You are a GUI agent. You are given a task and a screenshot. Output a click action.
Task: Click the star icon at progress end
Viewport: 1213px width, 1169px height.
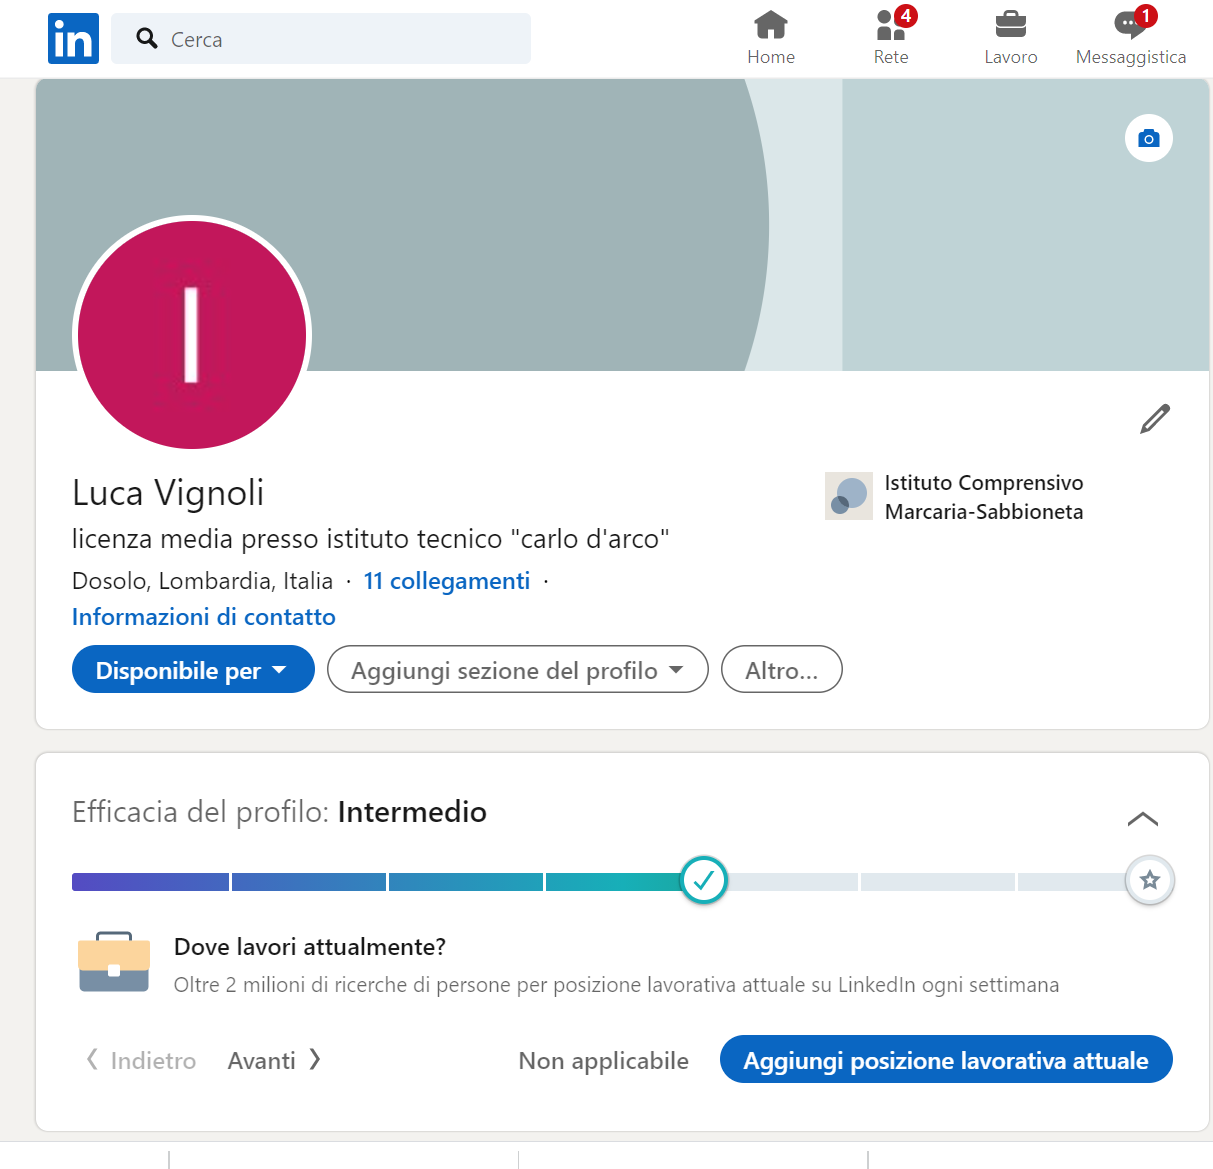click(x=1150, y=880)
